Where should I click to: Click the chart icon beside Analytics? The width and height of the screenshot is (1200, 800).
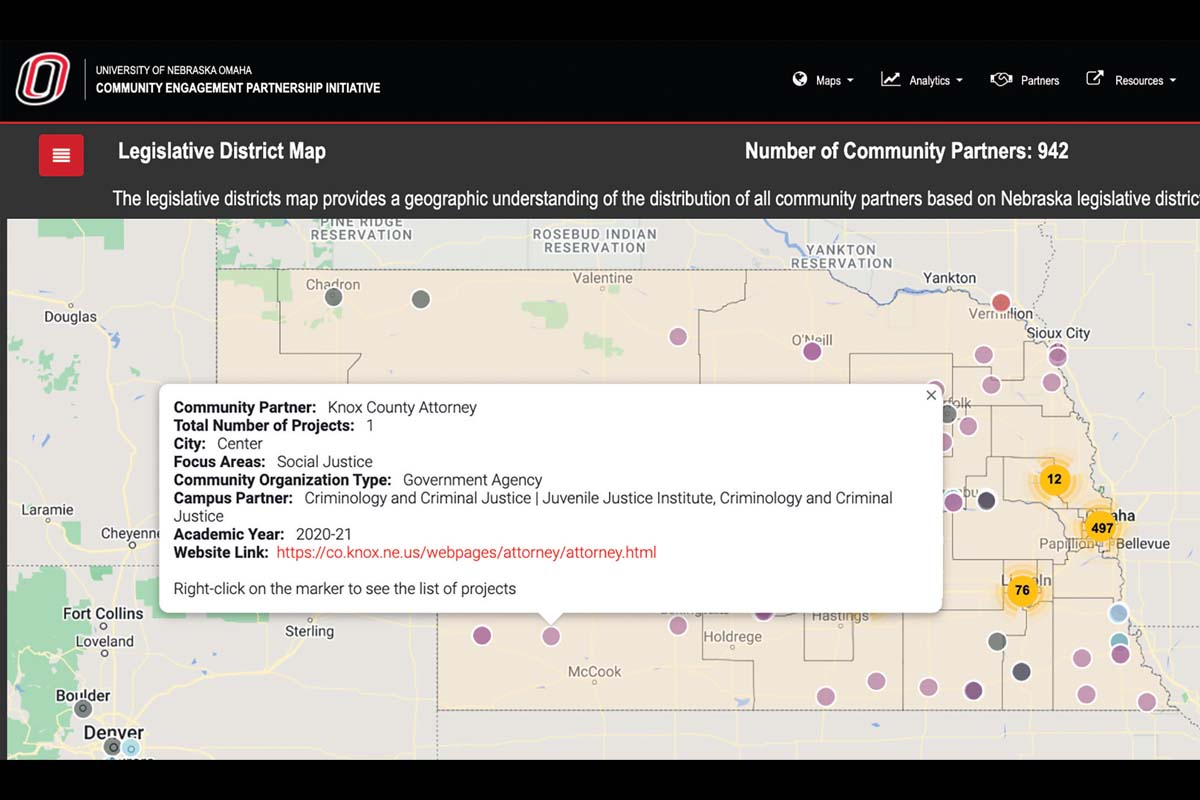click(890, 79)
